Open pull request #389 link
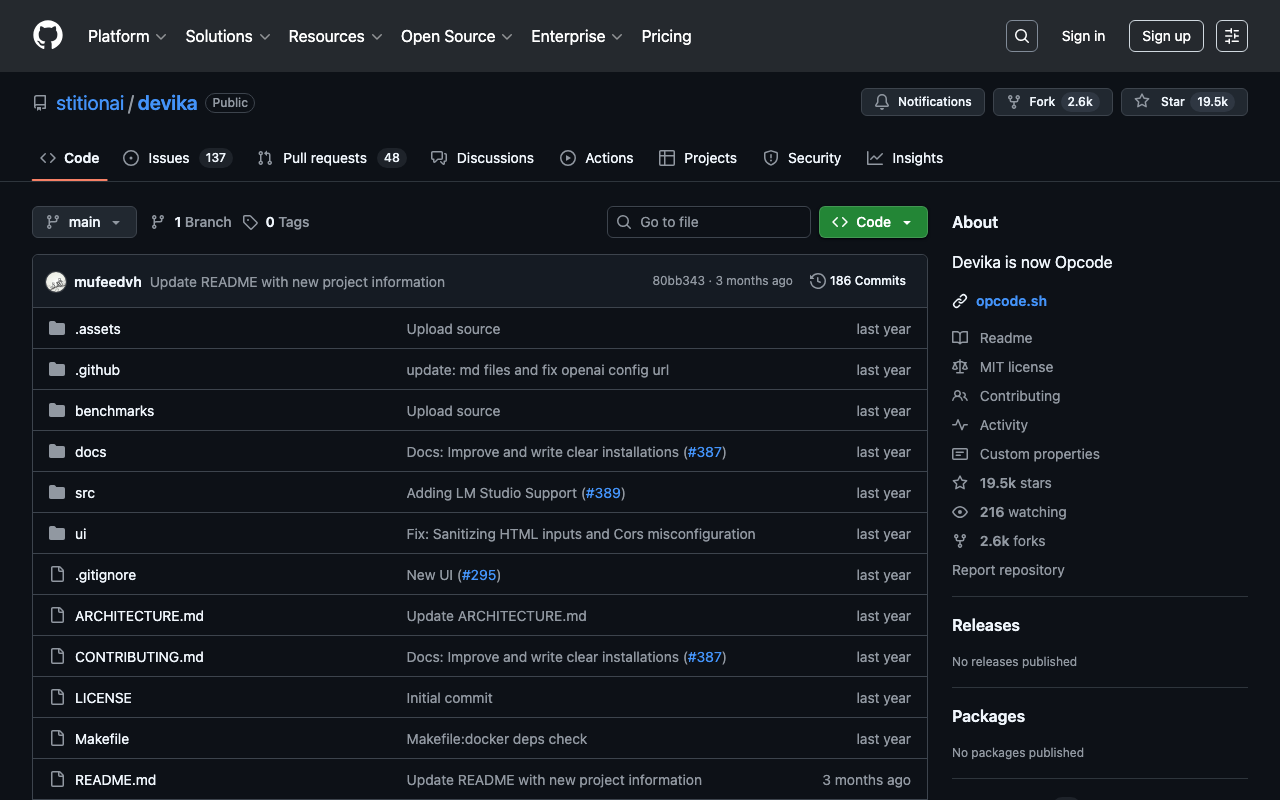This screenshot has width=1280, height=800. click(x=603, y=493)
